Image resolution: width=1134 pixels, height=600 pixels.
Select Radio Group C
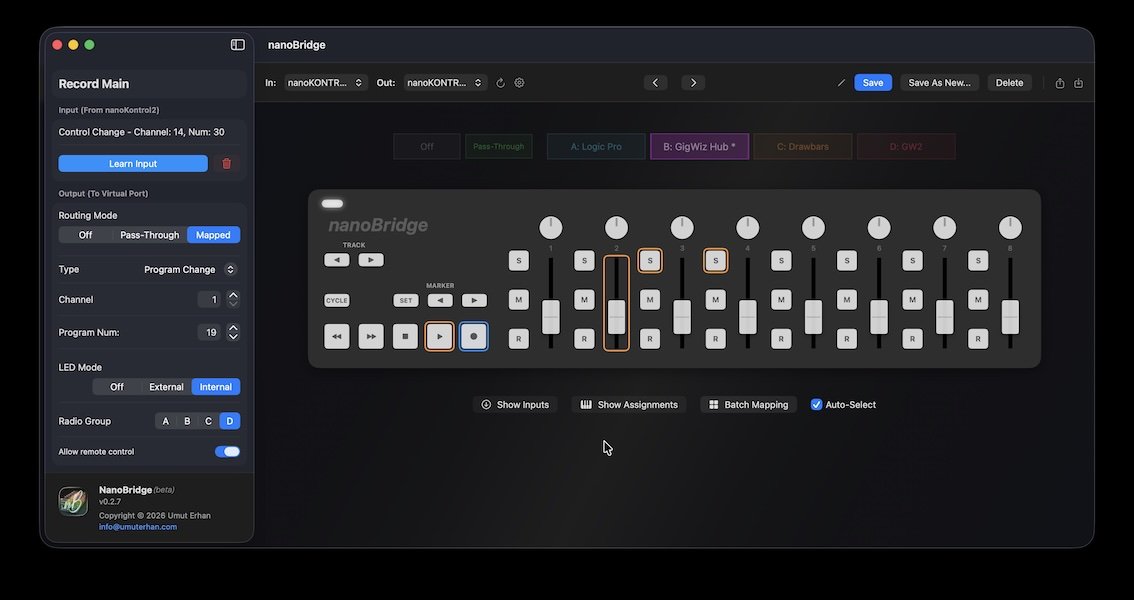click(x=208, y=421)
